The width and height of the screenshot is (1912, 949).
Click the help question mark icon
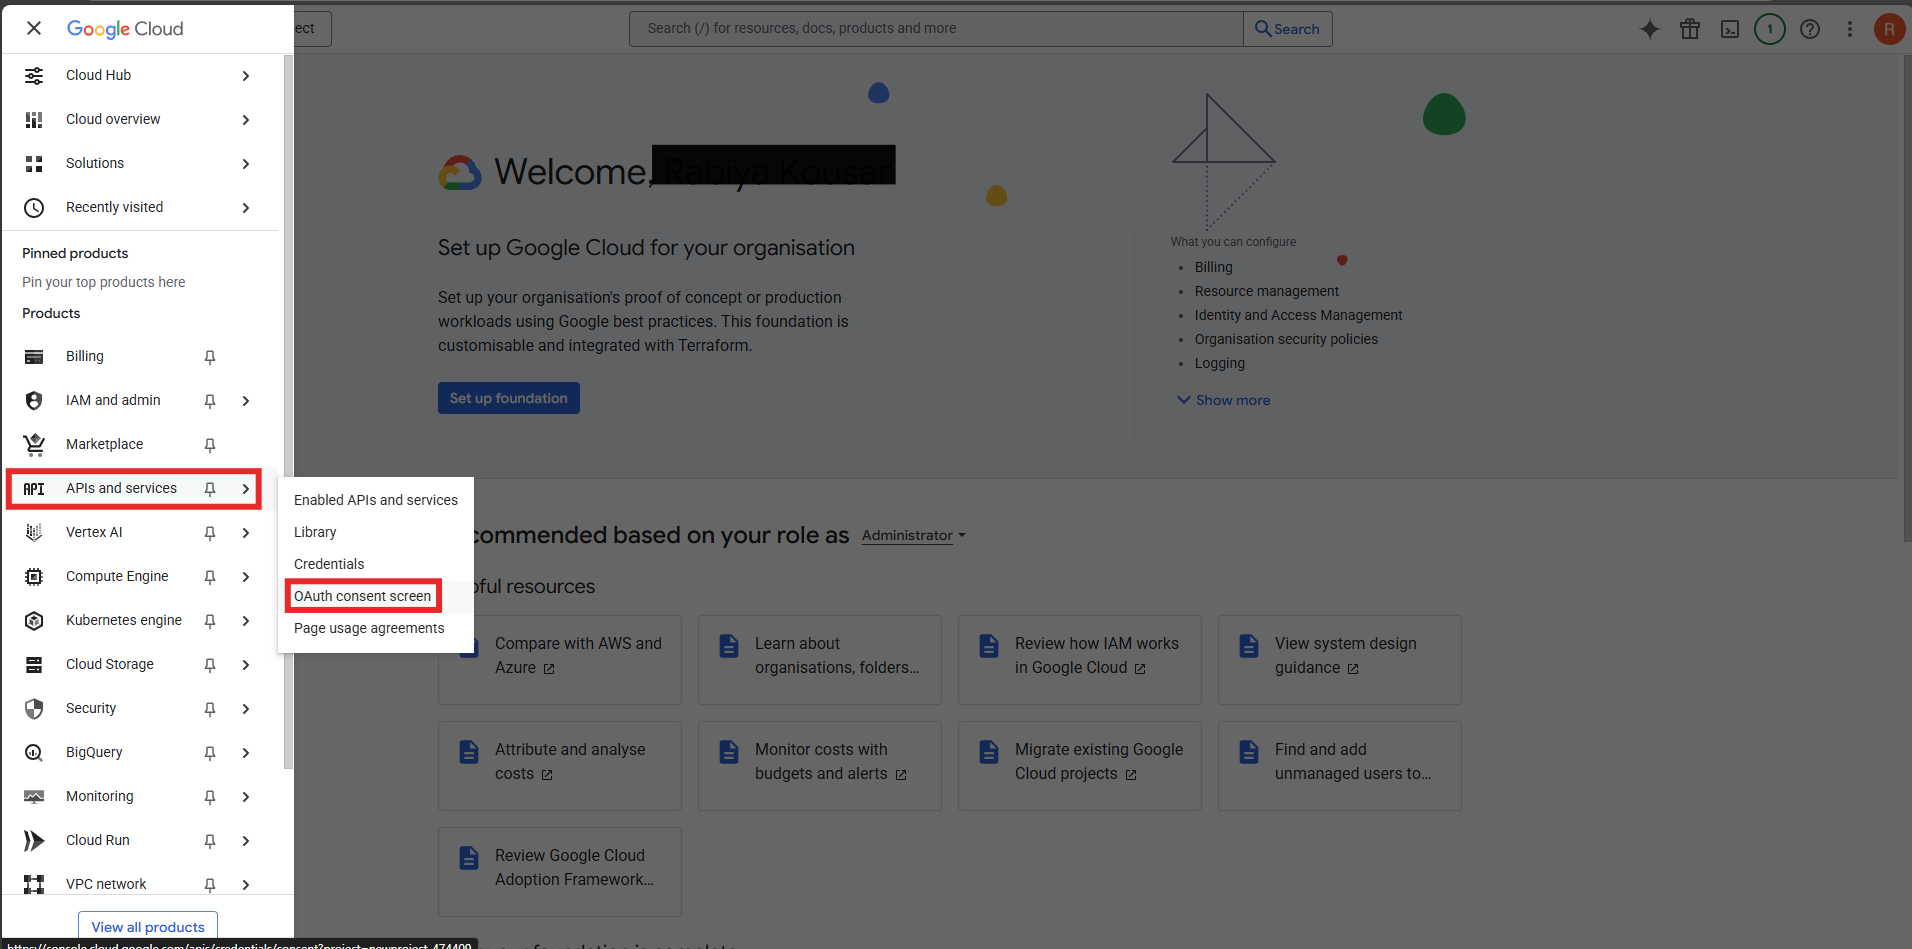click(x=1809, y=28)
